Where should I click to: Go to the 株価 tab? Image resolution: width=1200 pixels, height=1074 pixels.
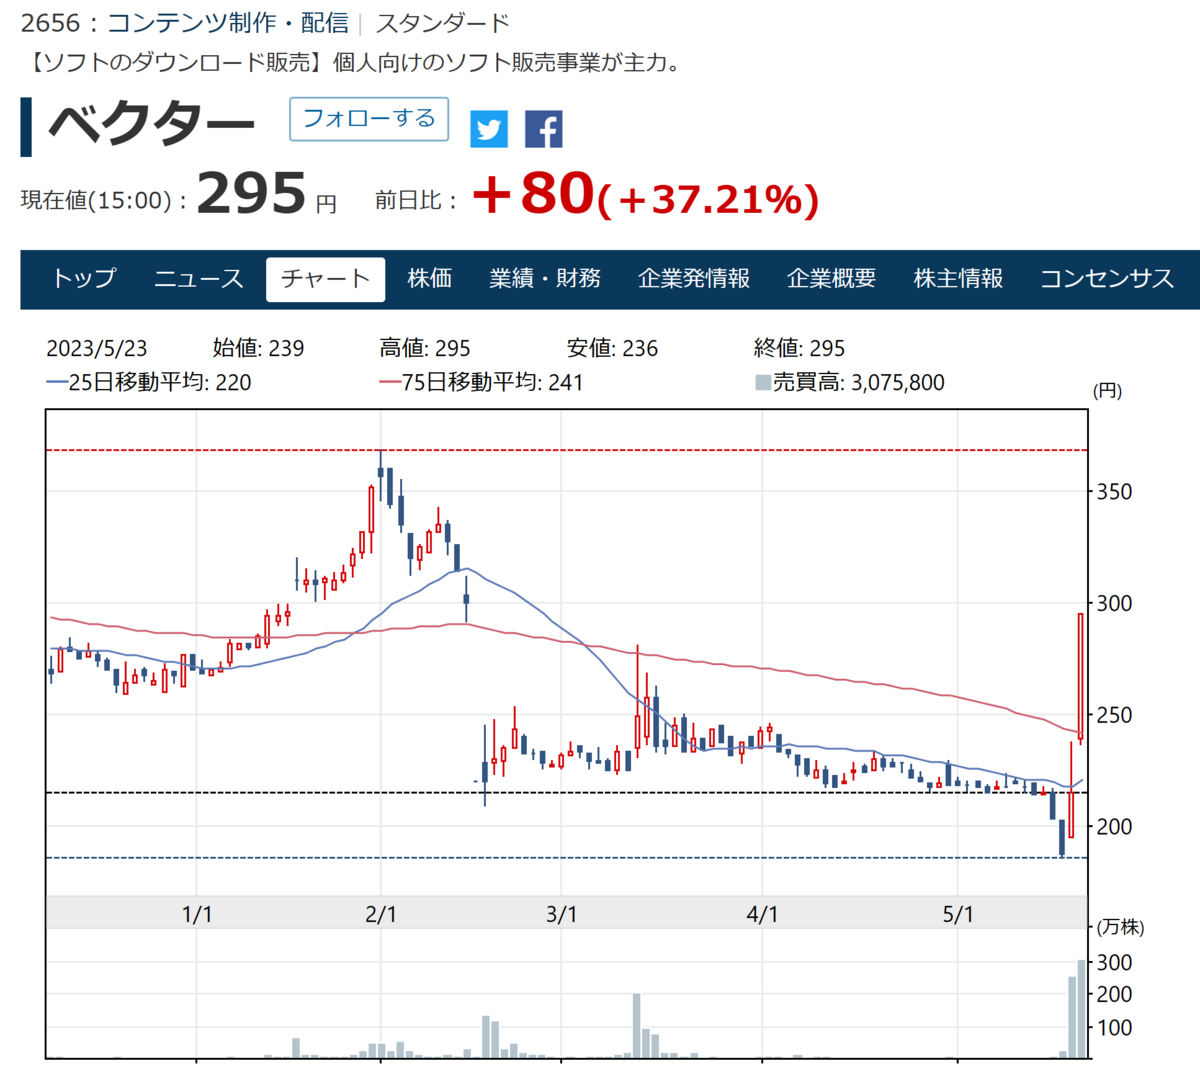[x=430, y=278]
